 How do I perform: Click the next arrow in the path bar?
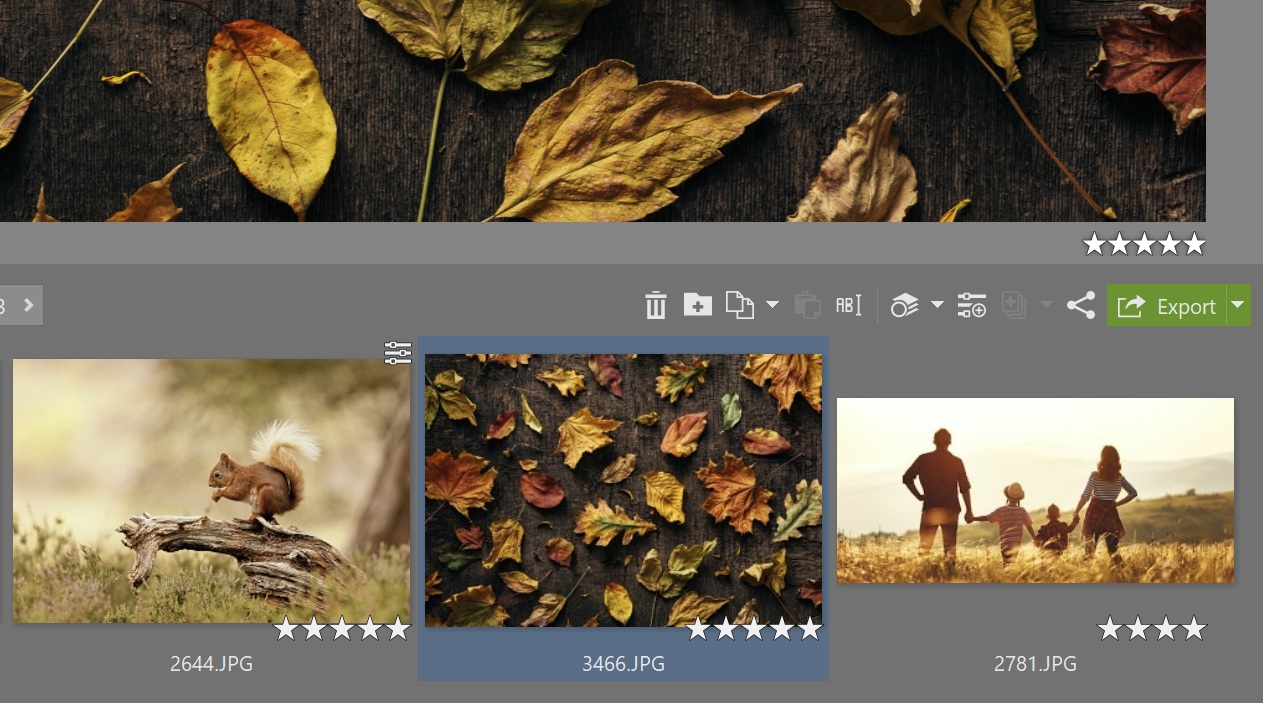click(28, 305)
